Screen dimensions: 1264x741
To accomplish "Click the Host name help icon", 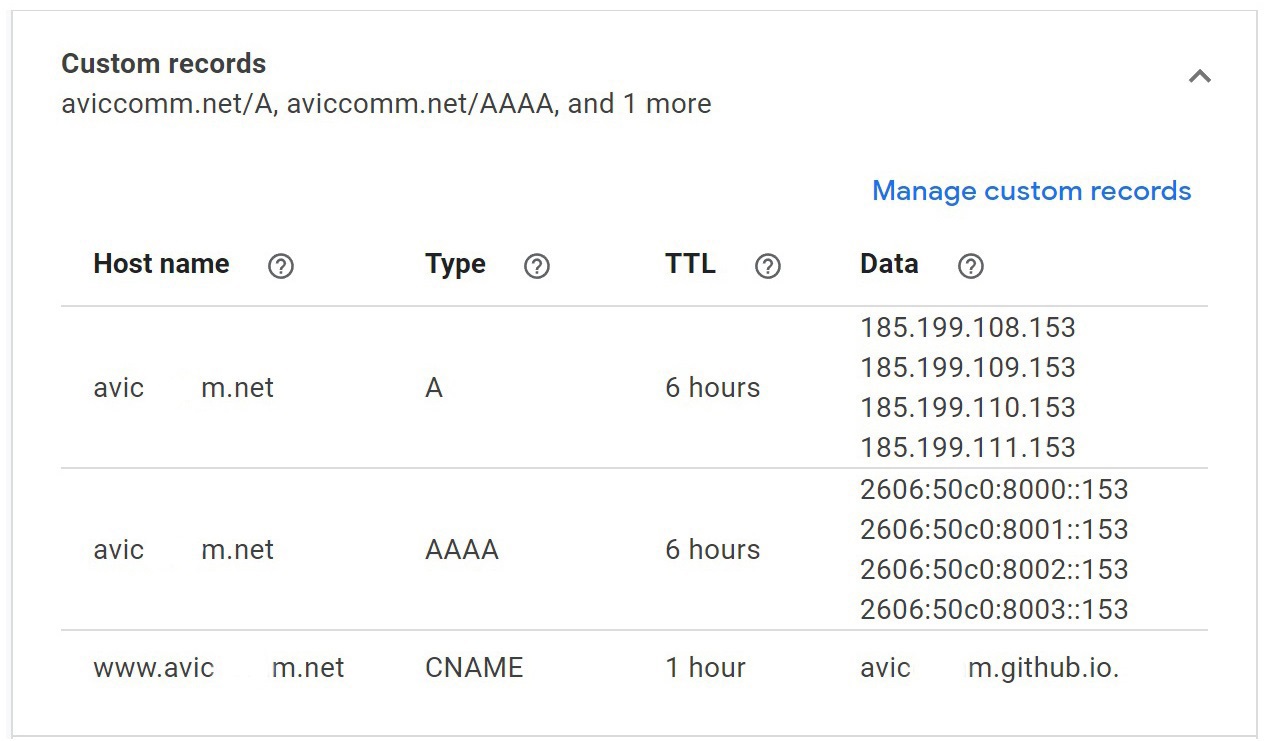I will point(281,266).
